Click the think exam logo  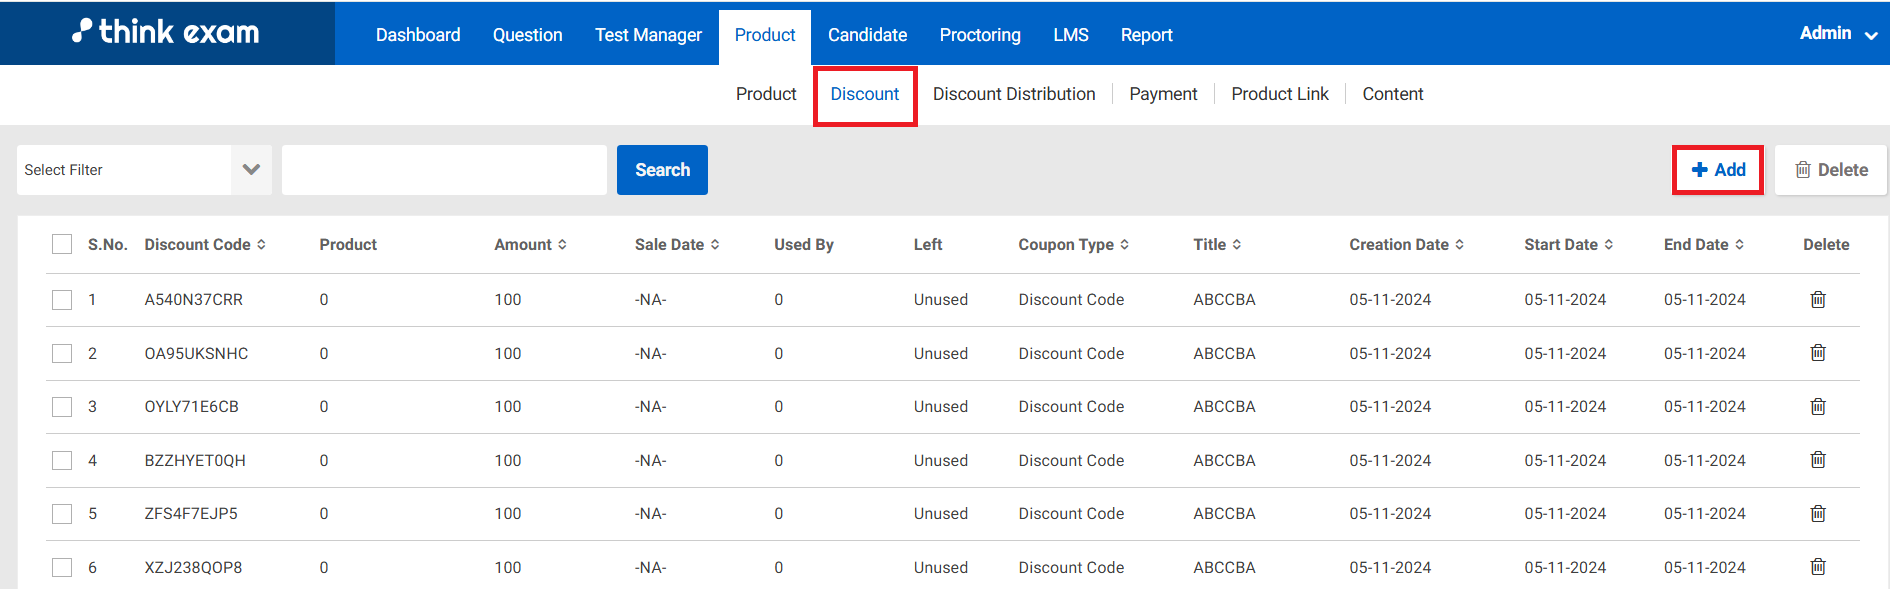point(166,33)
